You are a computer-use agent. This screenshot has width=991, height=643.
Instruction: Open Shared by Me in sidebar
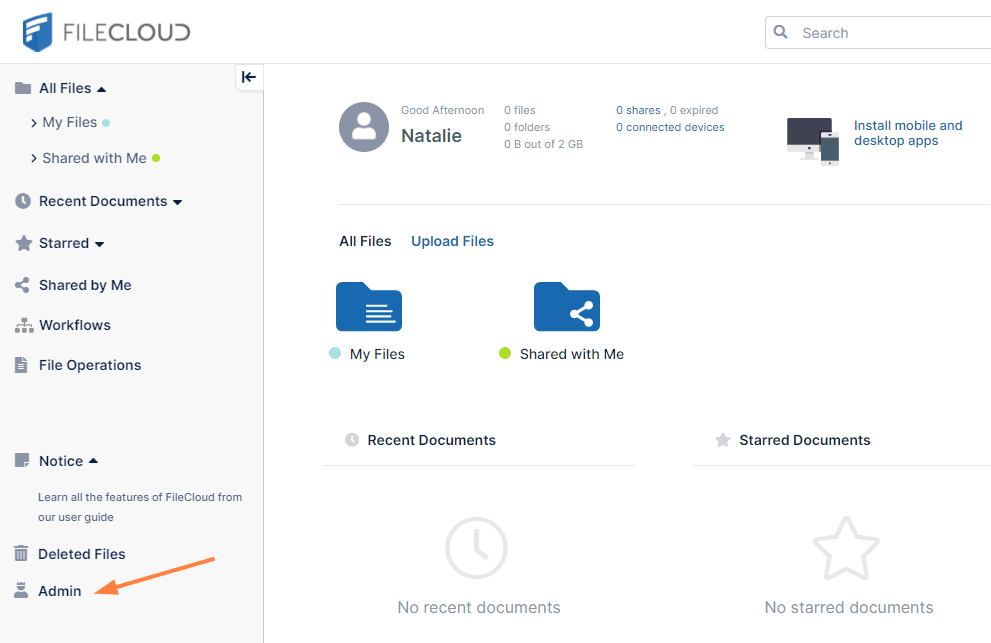tap(85, 285)
